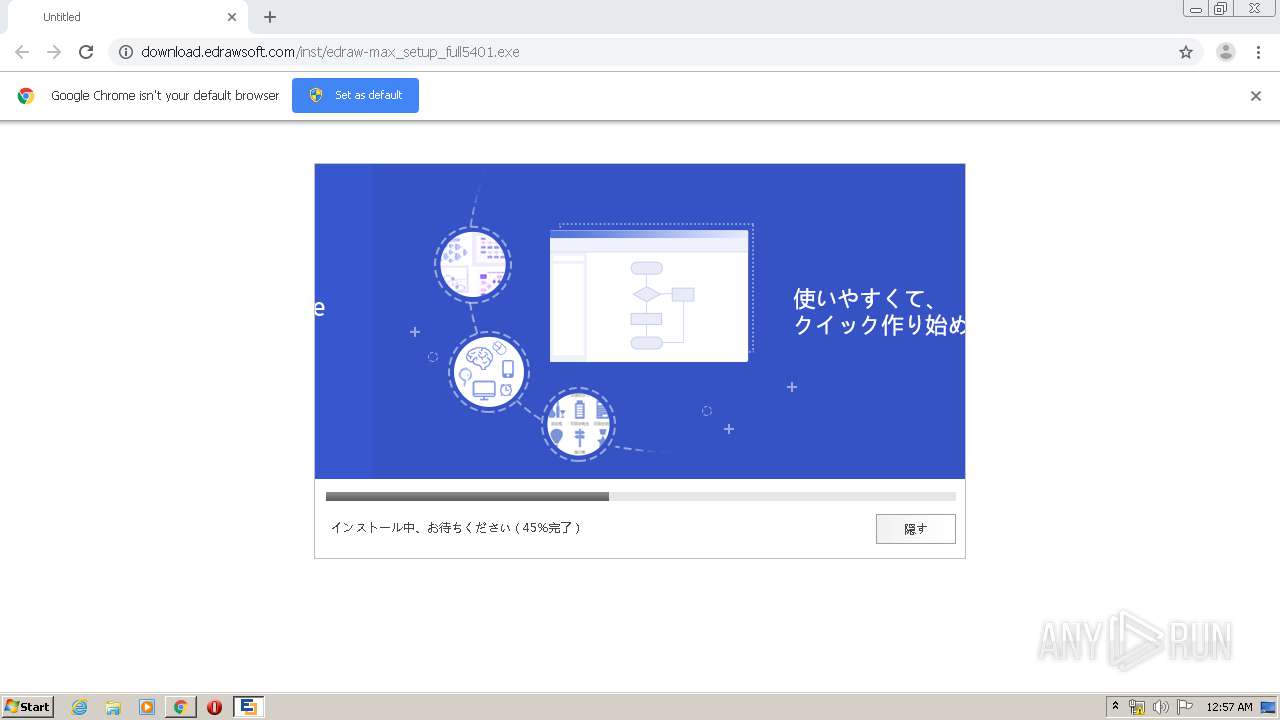Close the Untitled tab

(x=232, y=17)
